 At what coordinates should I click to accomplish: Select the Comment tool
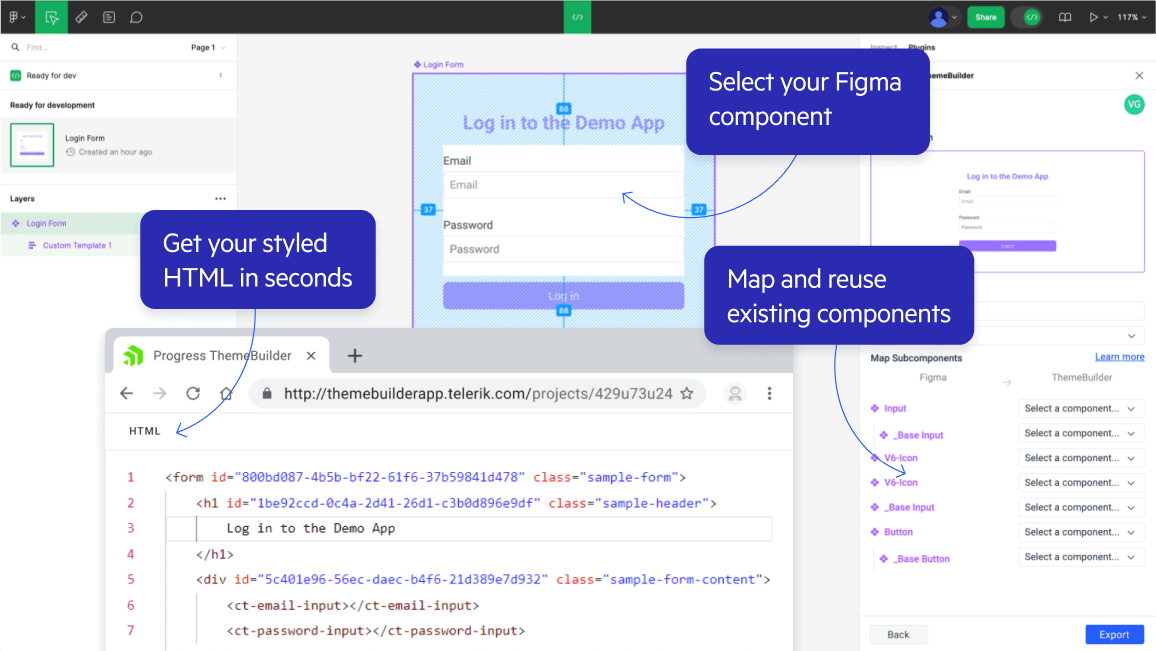136,17
